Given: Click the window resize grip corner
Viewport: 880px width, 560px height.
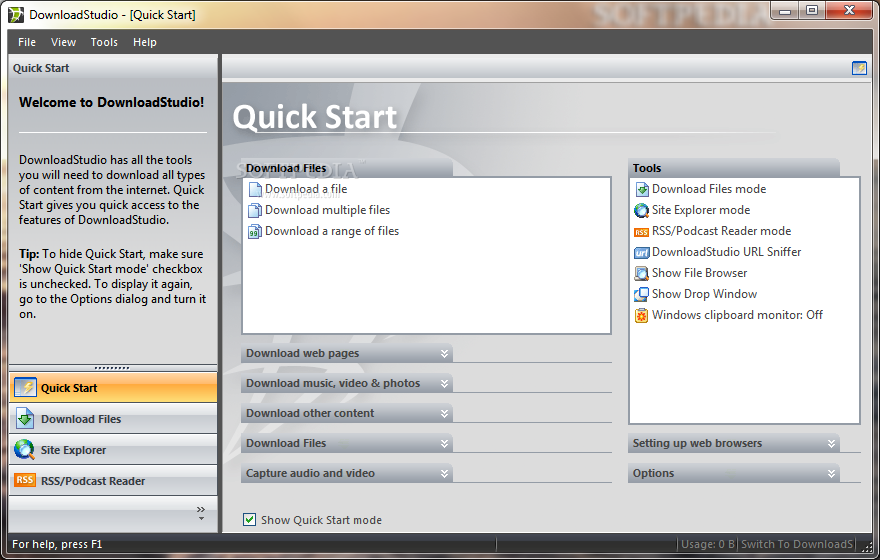Looking at the screenshot, I should (x=869, y=546).
